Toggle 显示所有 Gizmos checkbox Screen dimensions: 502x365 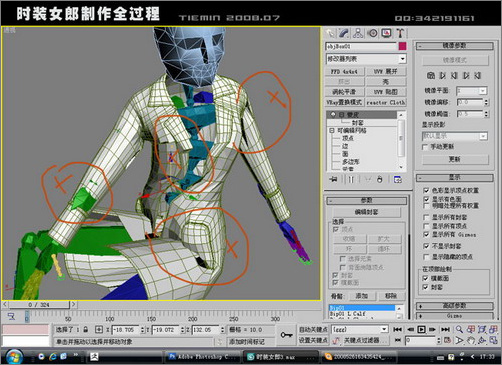pos(426,234)
